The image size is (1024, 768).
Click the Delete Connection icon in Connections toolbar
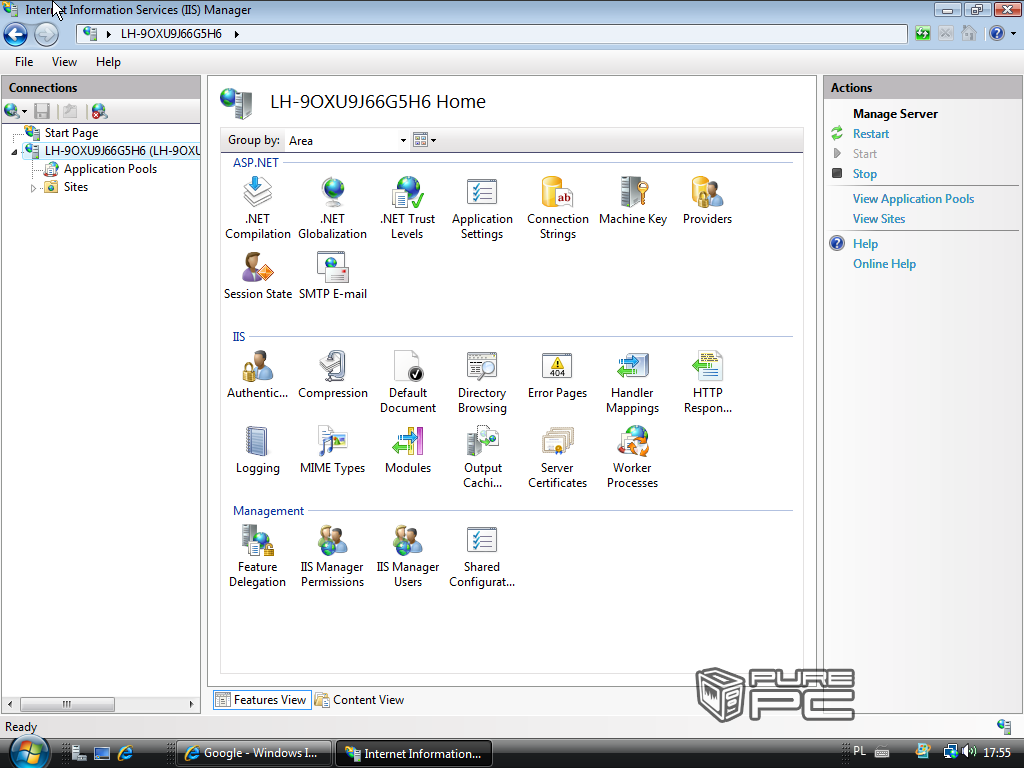[99, 111]
